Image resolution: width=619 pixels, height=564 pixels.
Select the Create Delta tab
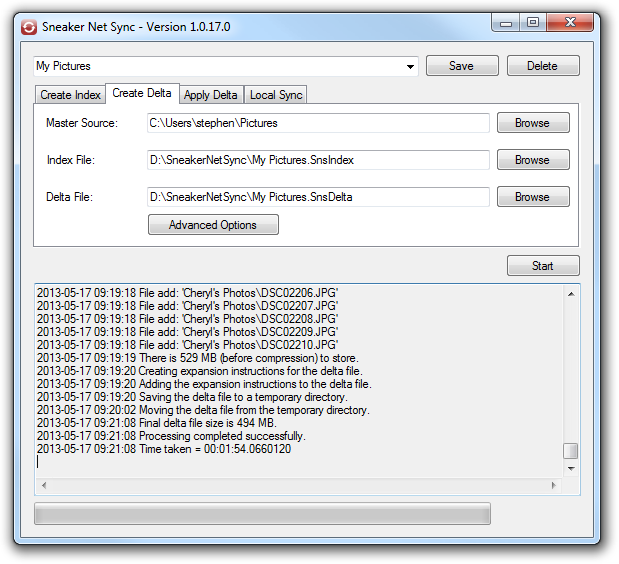[x=142, y=93]
